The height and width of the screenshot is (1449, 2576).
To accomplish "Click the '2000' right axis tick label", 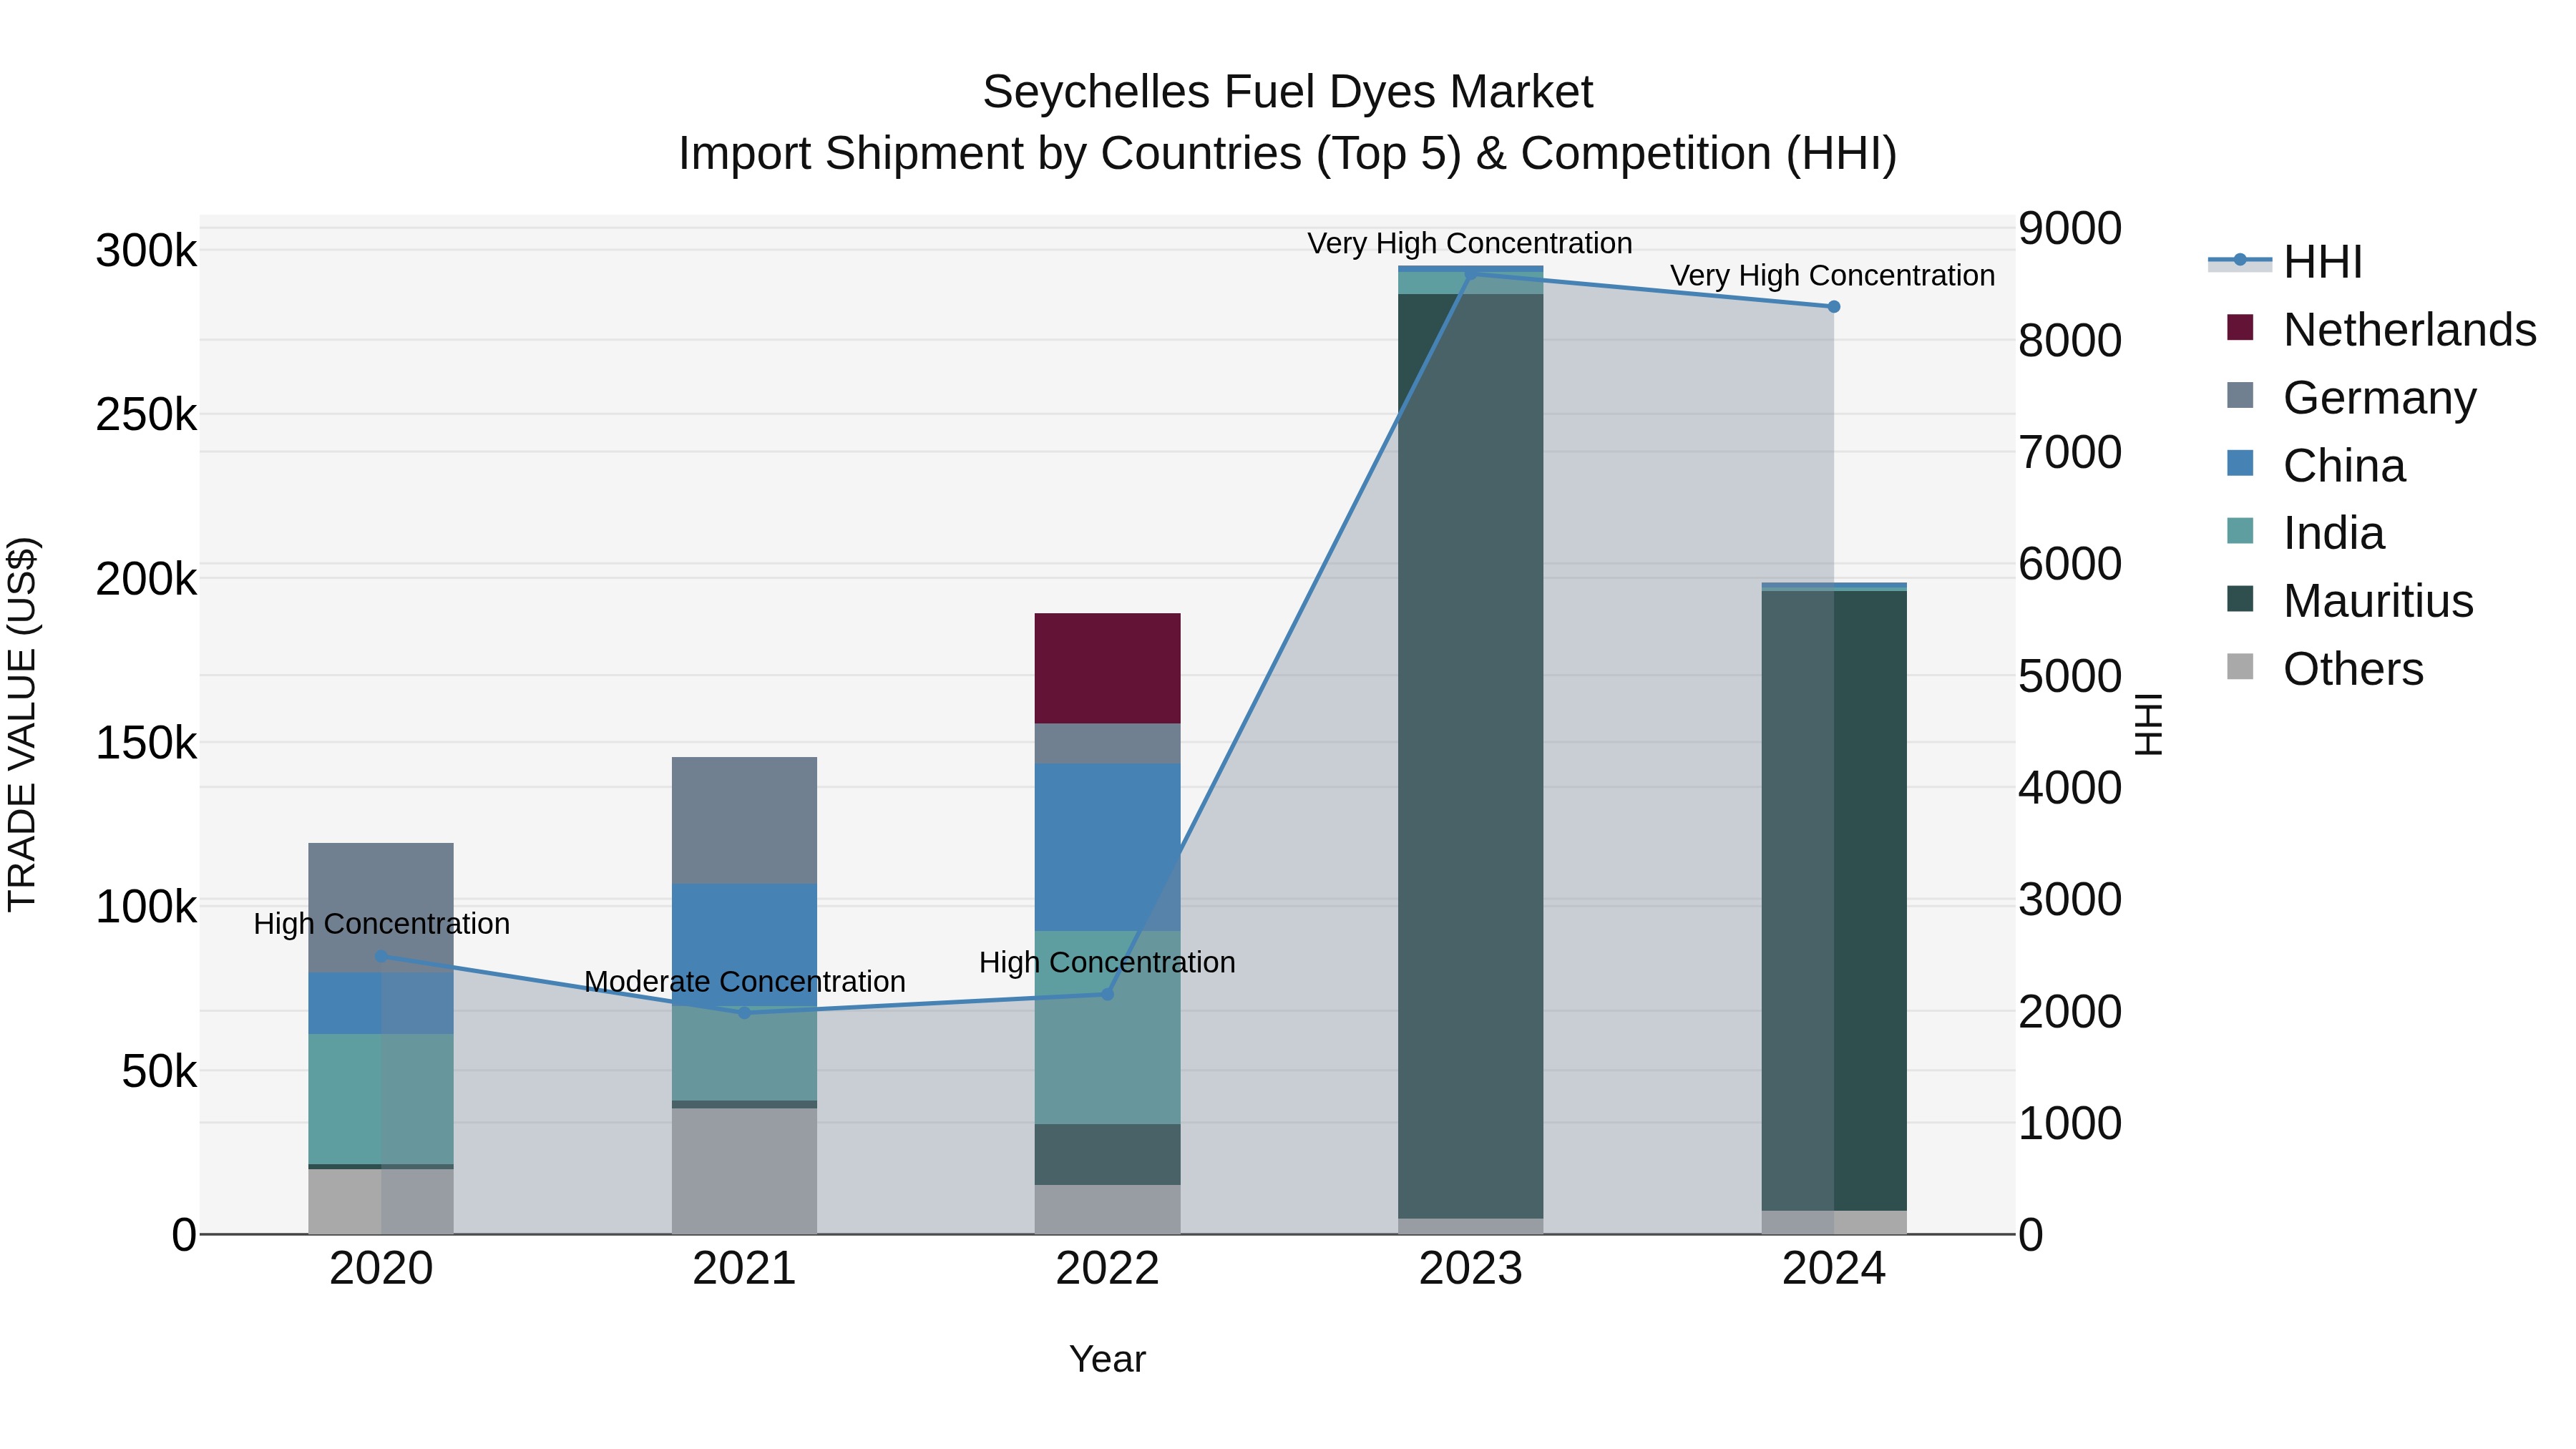I will pyautogui.click(x=2070, y=1012).
